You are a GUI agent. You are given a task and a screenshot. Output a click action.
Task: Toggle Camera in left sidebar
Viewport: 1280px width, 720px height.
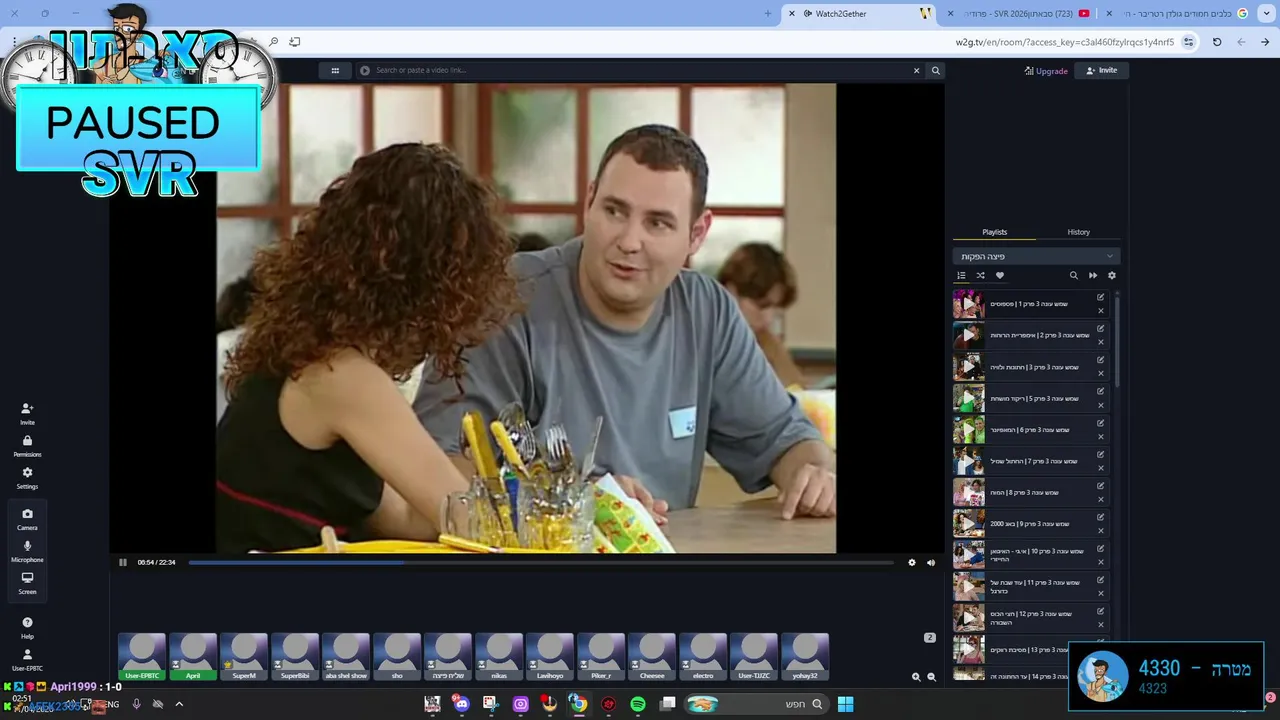(x=27, y=519)
